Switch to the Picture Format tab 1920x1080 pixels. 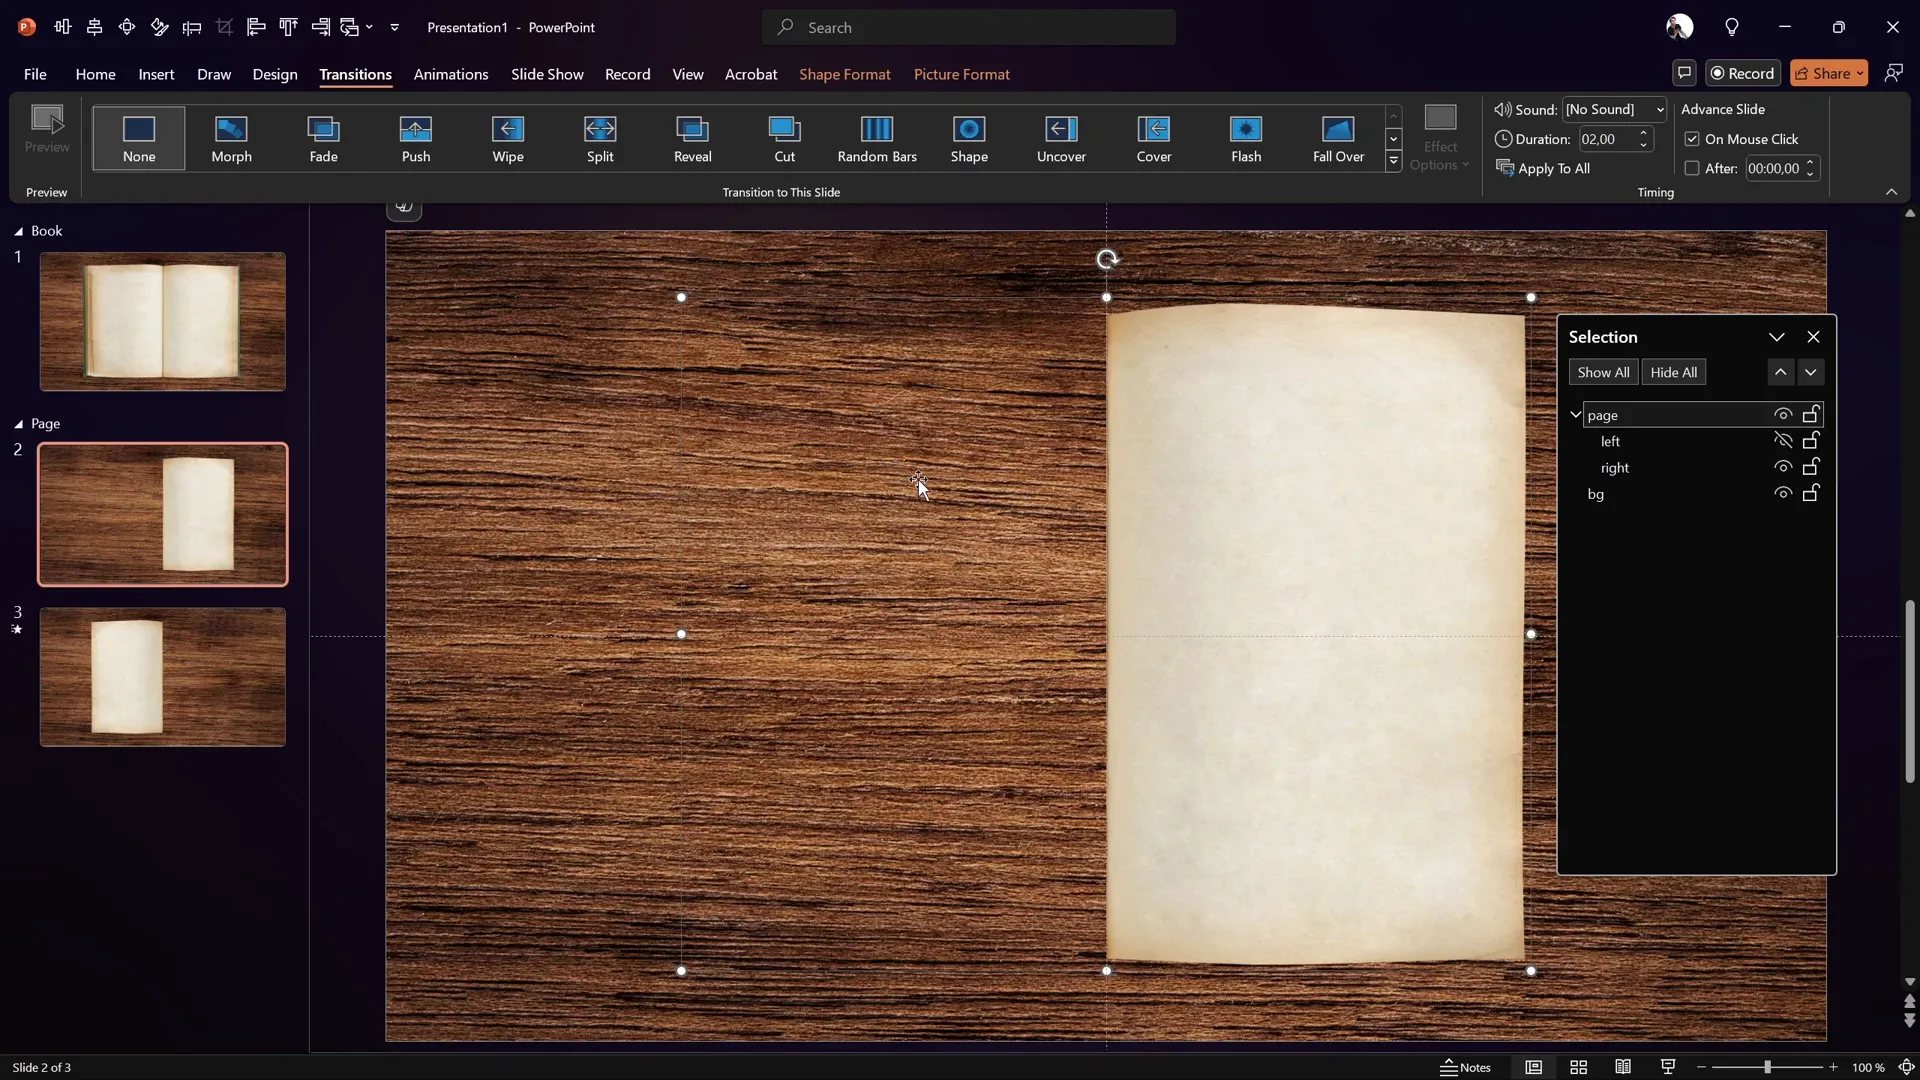point(962,74)
